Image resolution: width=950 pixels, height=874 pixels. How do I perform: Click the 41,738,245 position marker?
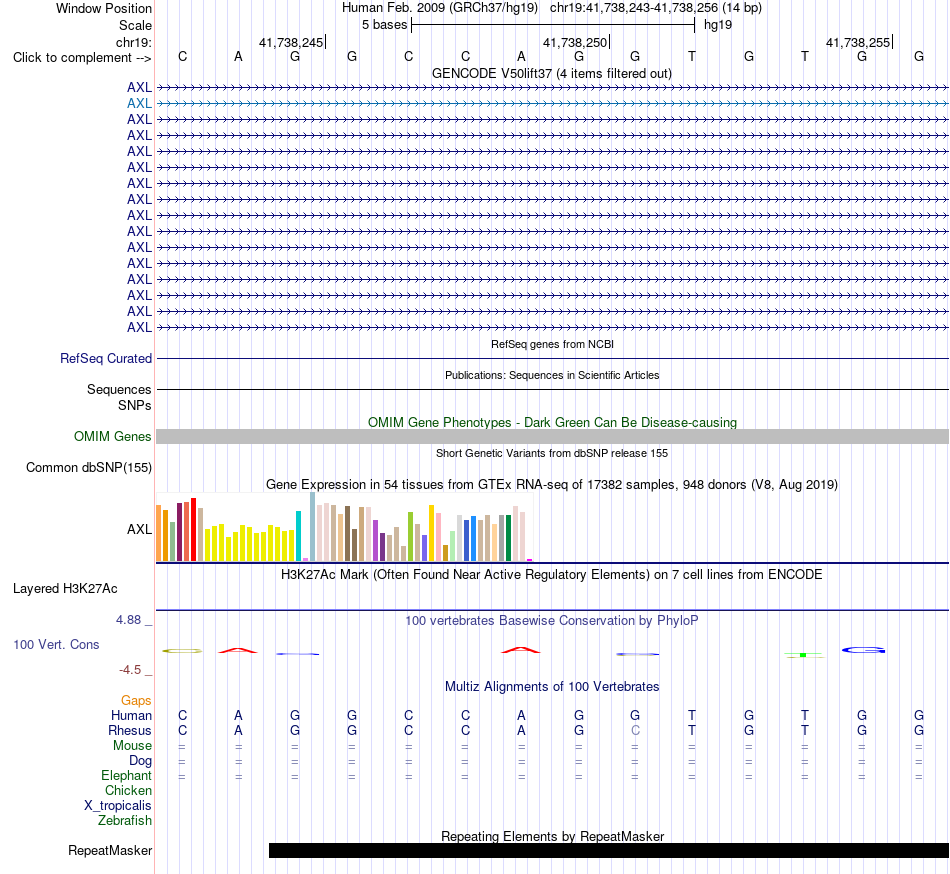pyautogui.click(x=291, y=42)
